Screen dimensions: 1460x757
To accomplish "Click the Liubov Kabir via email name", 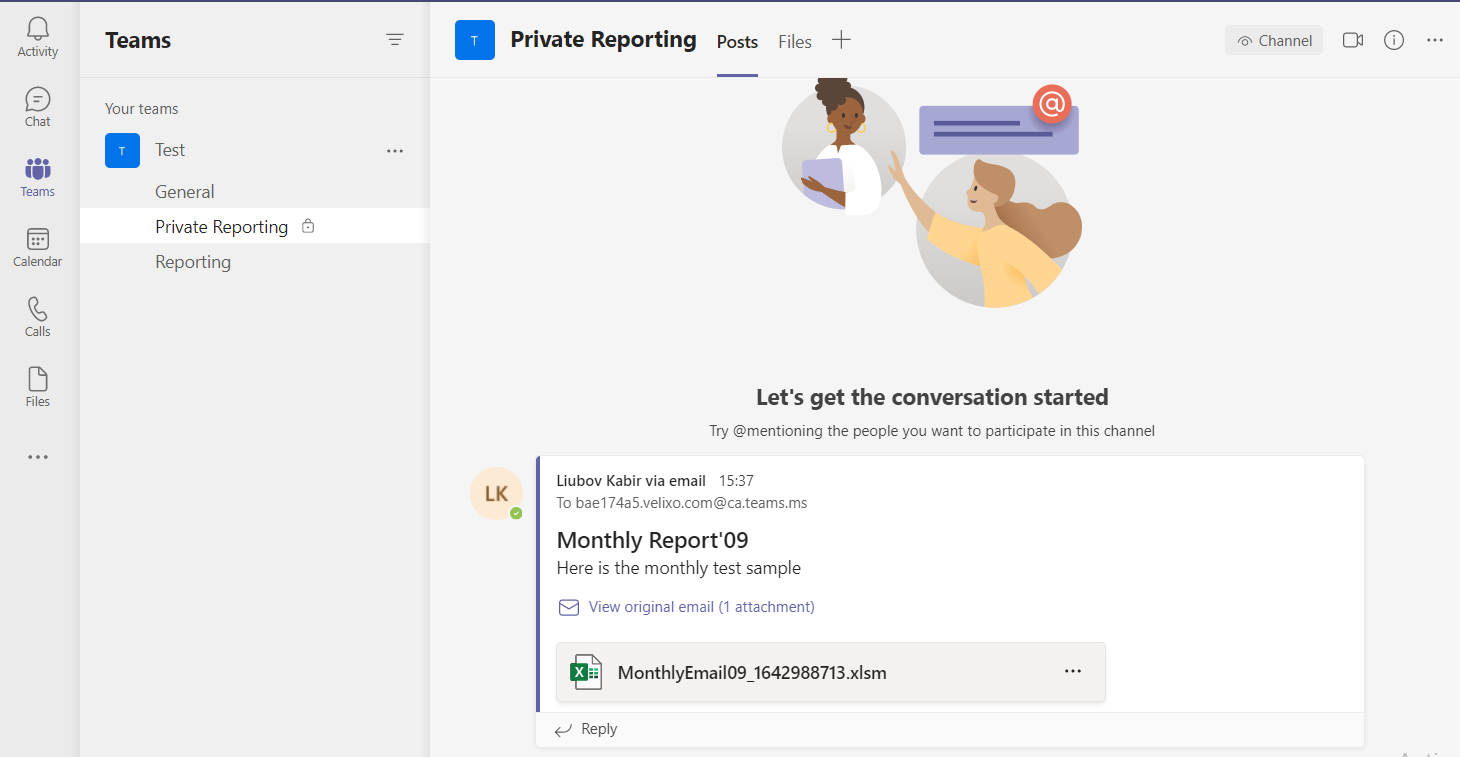I will click(x=631, y=481).
